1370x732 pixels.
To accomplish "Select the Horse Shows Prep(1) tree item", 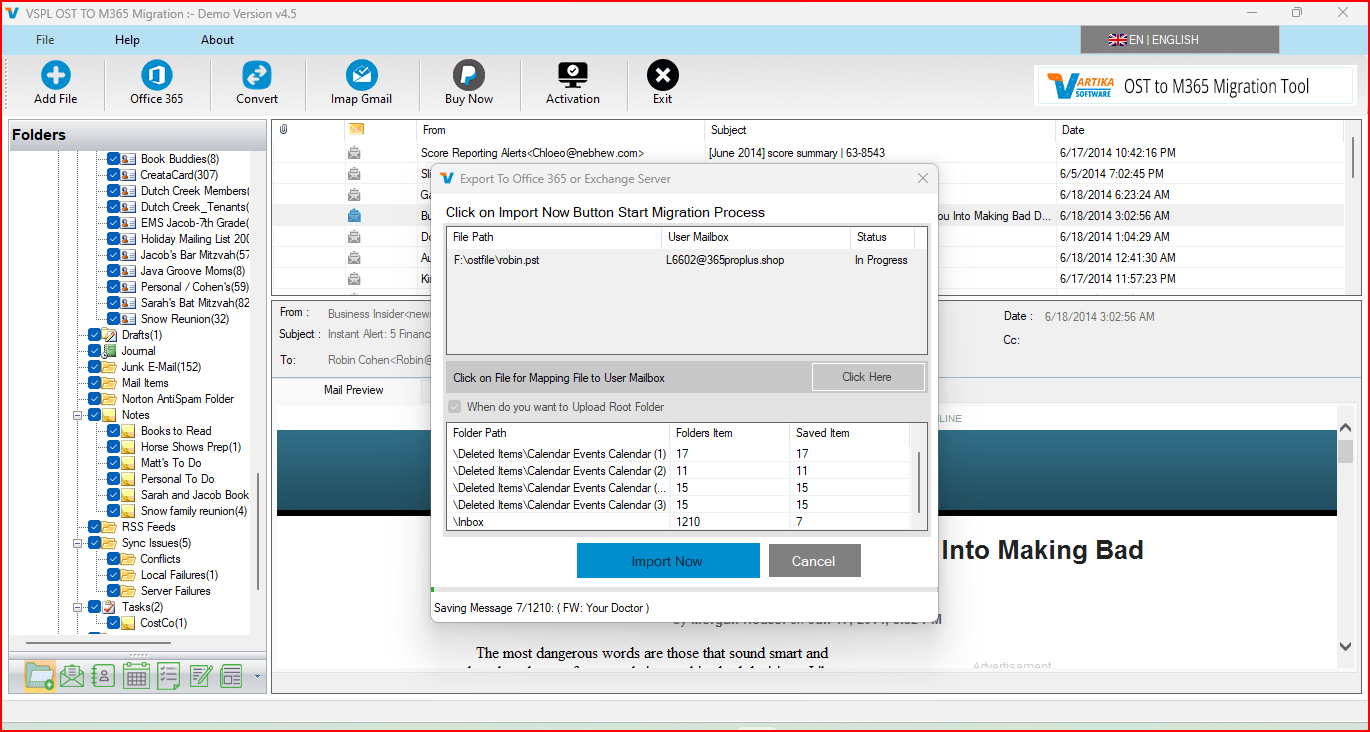I will [191, 447].
